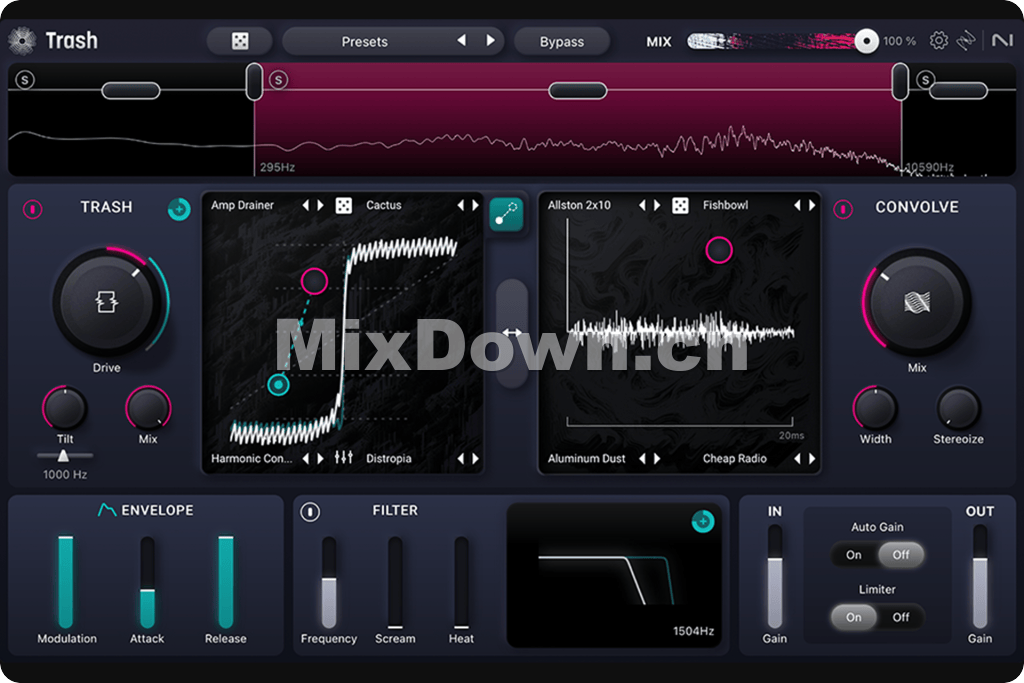Open the settings gear icon
This screenshot has width=1024, height=683.
(938, 40)
